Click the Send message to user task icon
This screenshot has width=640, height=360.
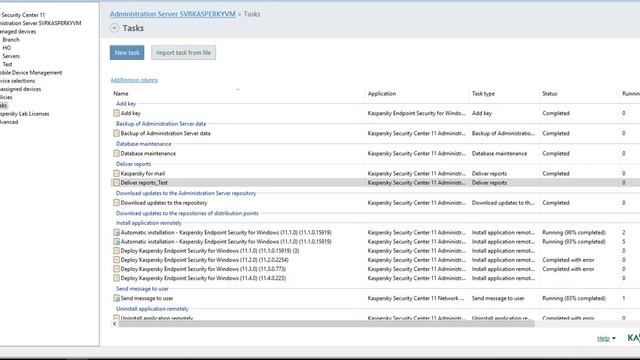pyautogui.click(x=116, y=298)
